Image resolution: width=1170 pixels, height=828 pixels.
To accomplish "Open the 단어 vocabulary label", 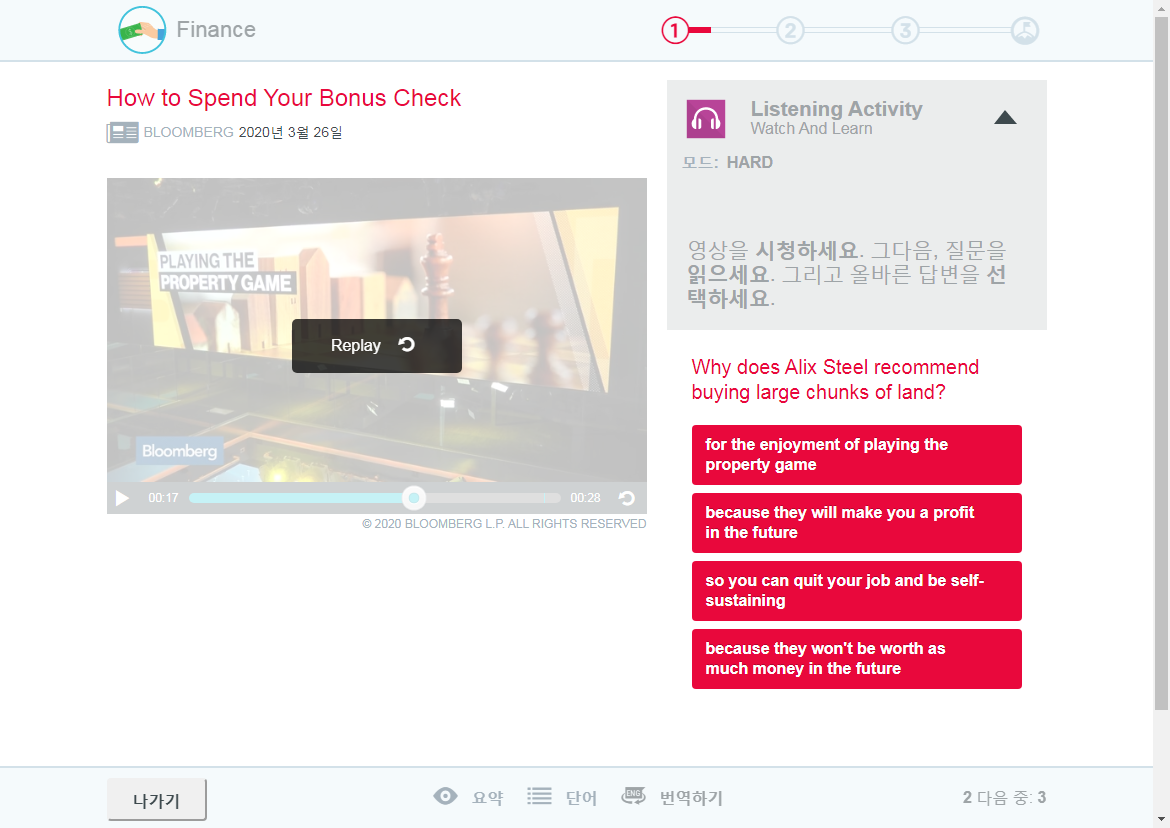I will [581, 798].
